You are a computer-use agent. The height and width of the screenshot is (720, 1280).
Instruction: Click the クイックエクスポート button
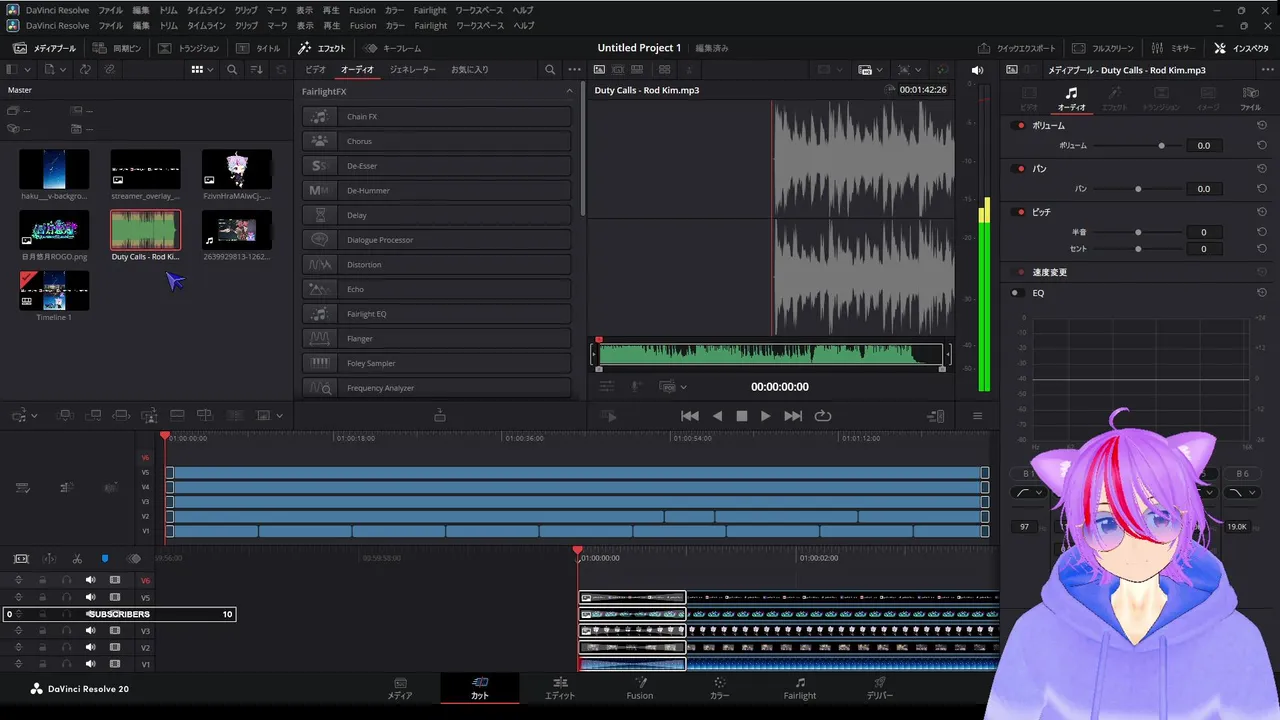point(1016,48)
